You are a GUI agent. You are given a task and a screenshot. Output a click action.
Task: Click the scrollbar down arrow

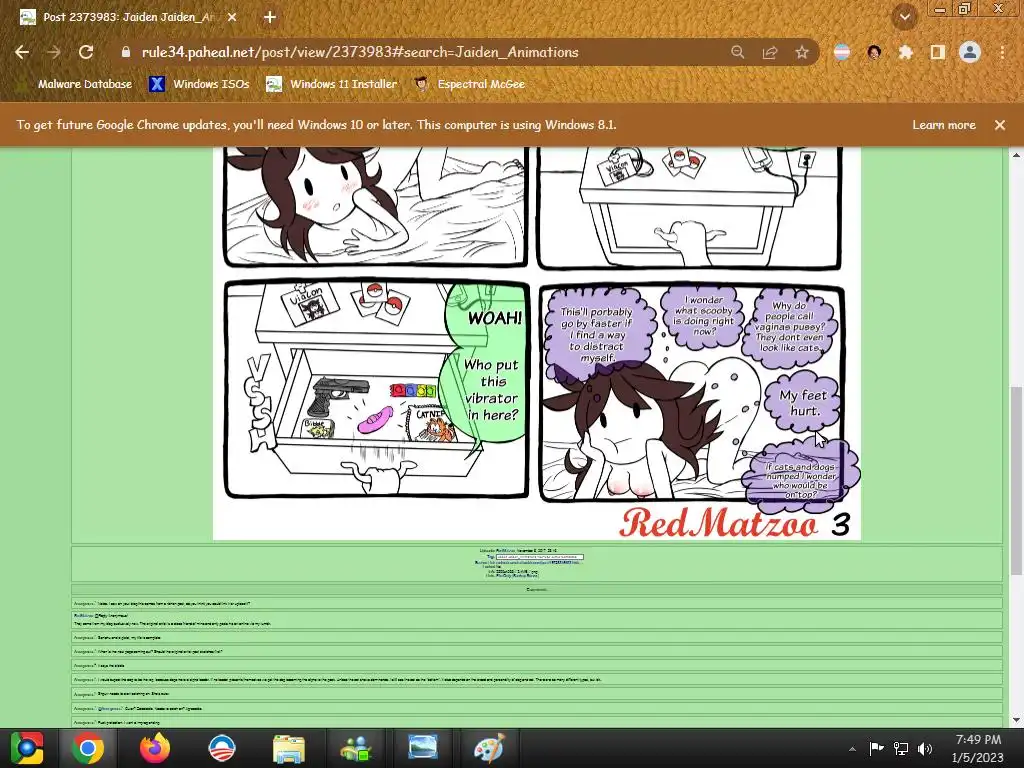click(1016, 720)
